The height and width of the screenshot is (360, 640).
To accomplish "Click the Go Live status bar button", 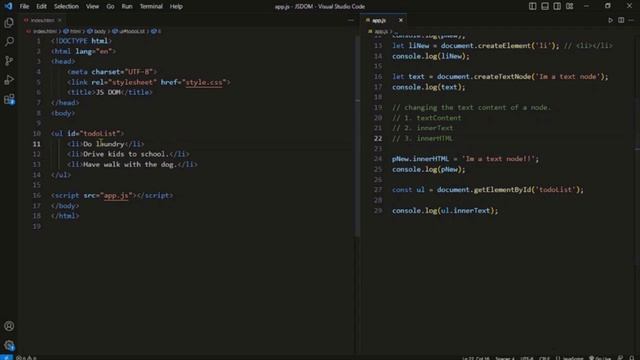I will click(x=600, y=358).
